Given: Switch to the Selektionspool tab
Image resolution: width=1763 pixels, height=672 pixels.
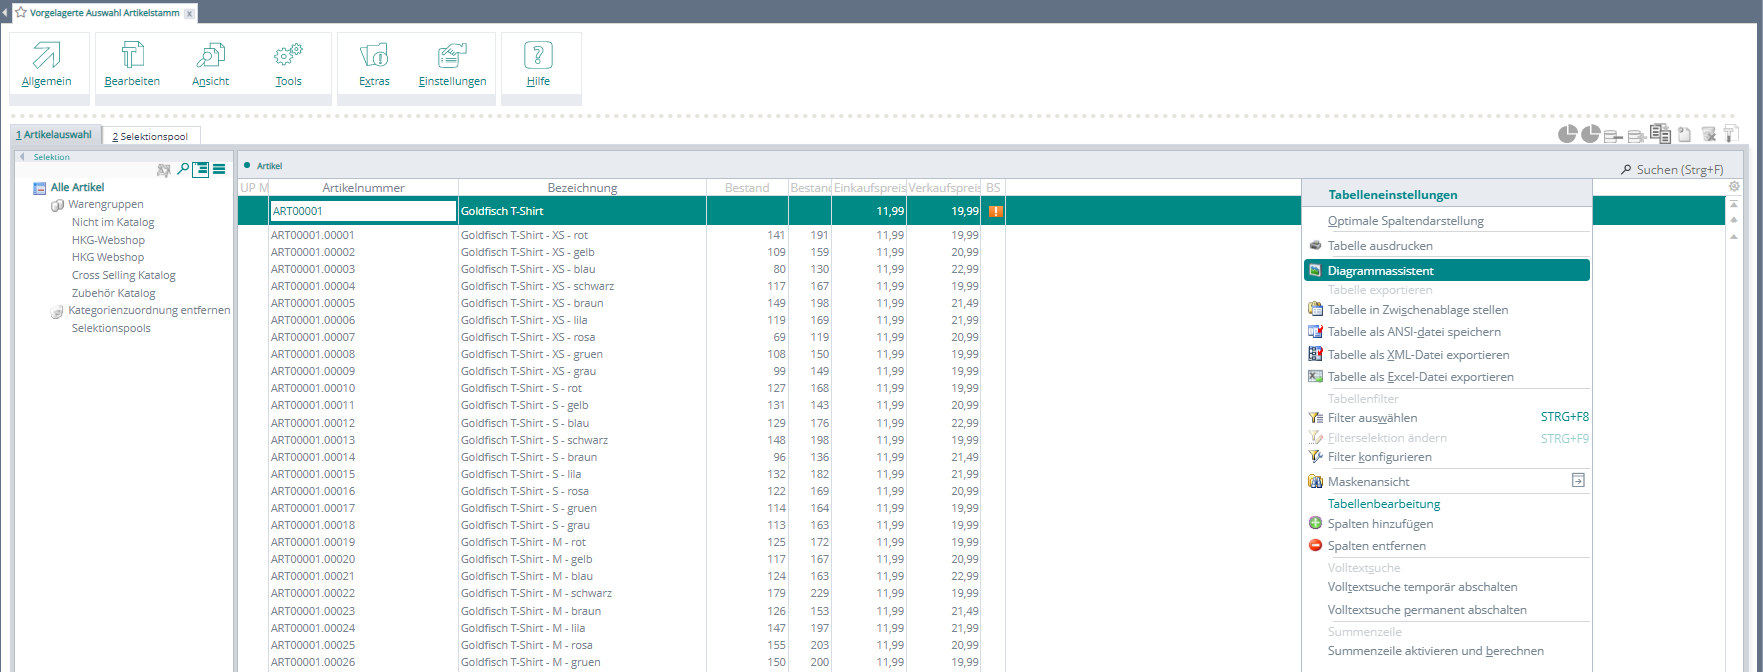Looking at the screenshot, I should 151,136.
